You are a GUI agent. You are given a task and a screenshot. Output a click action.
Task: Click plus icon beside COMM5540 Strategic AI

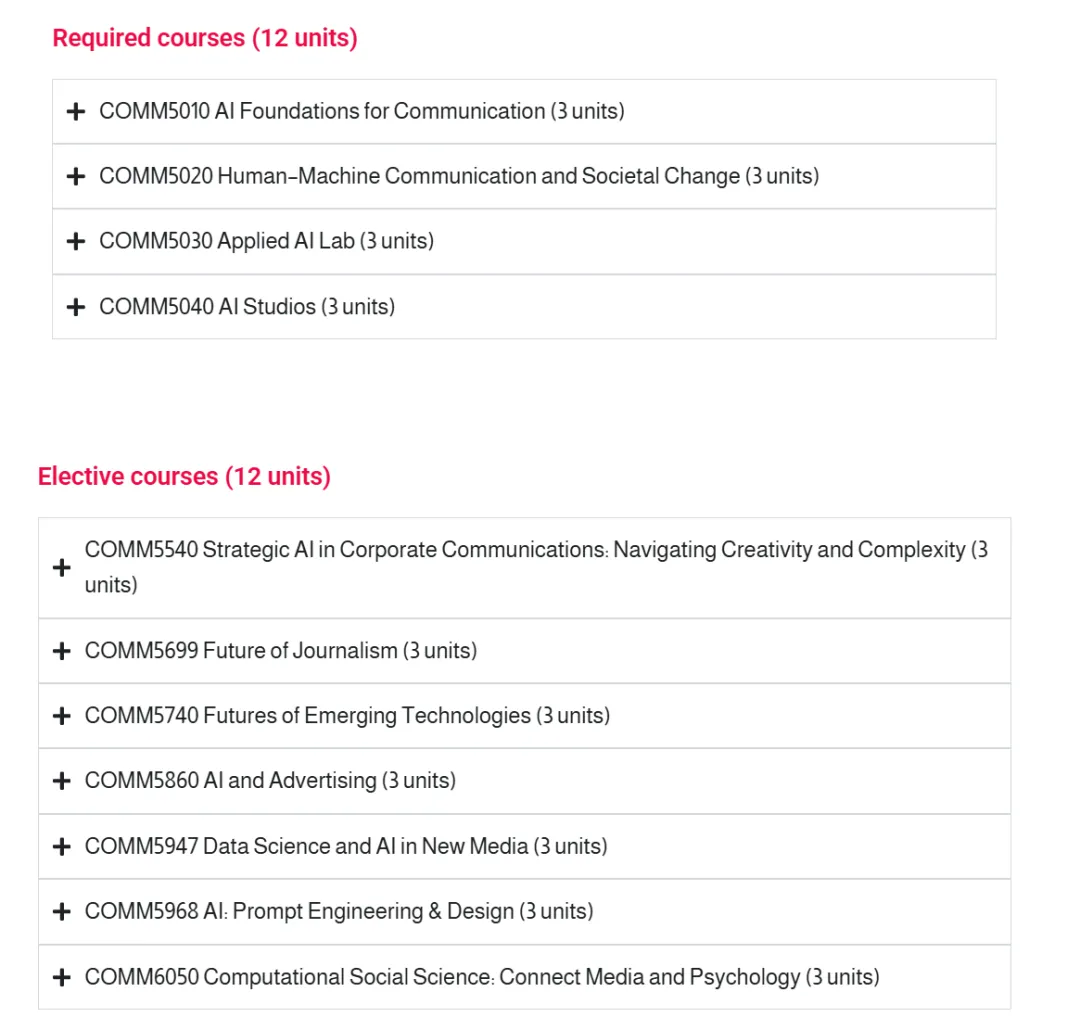(62, 568)
